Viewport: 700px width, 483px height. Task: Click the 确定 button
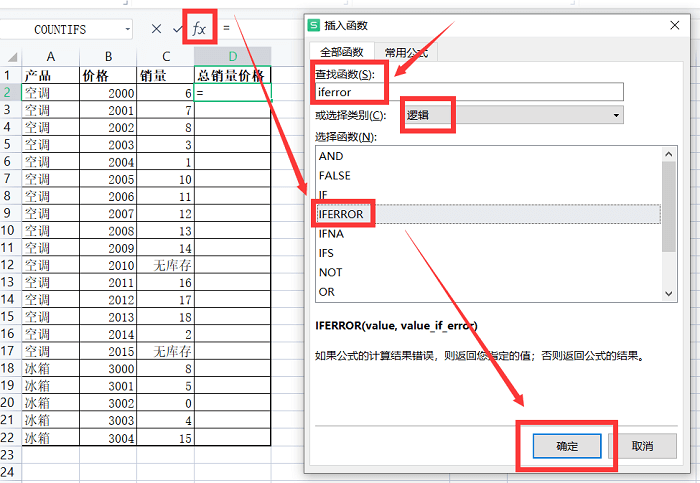567,446
